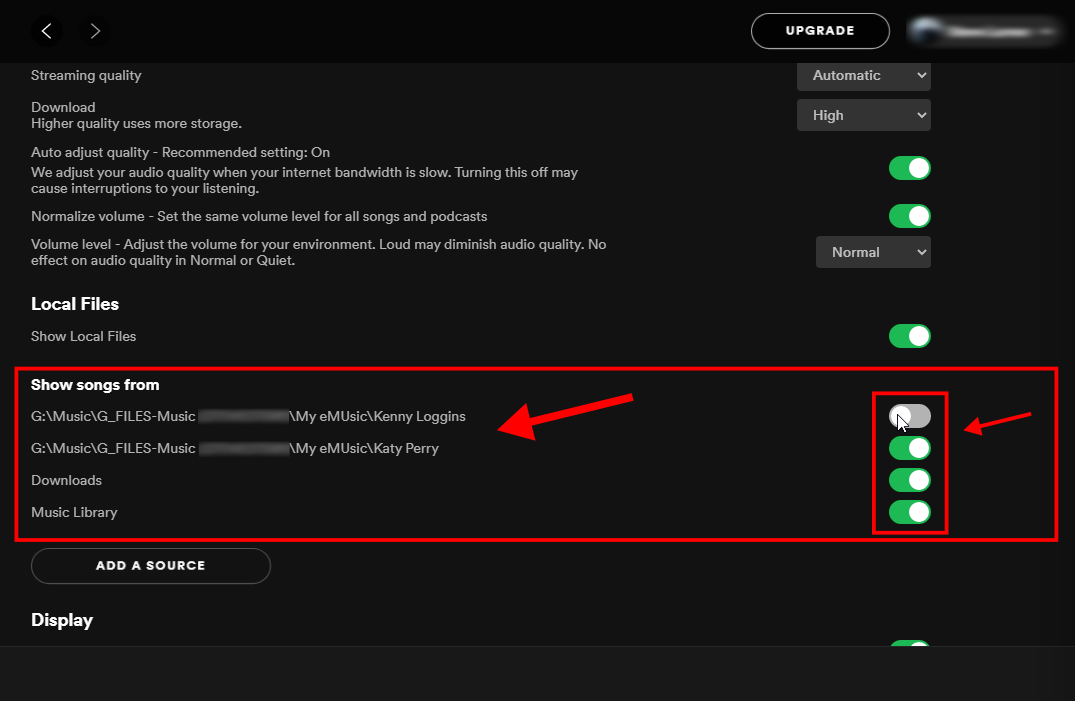The width and height of the screenshot is (1075, 701).
Task: Open the blurred user profile menu
Action: coord(984,32)
